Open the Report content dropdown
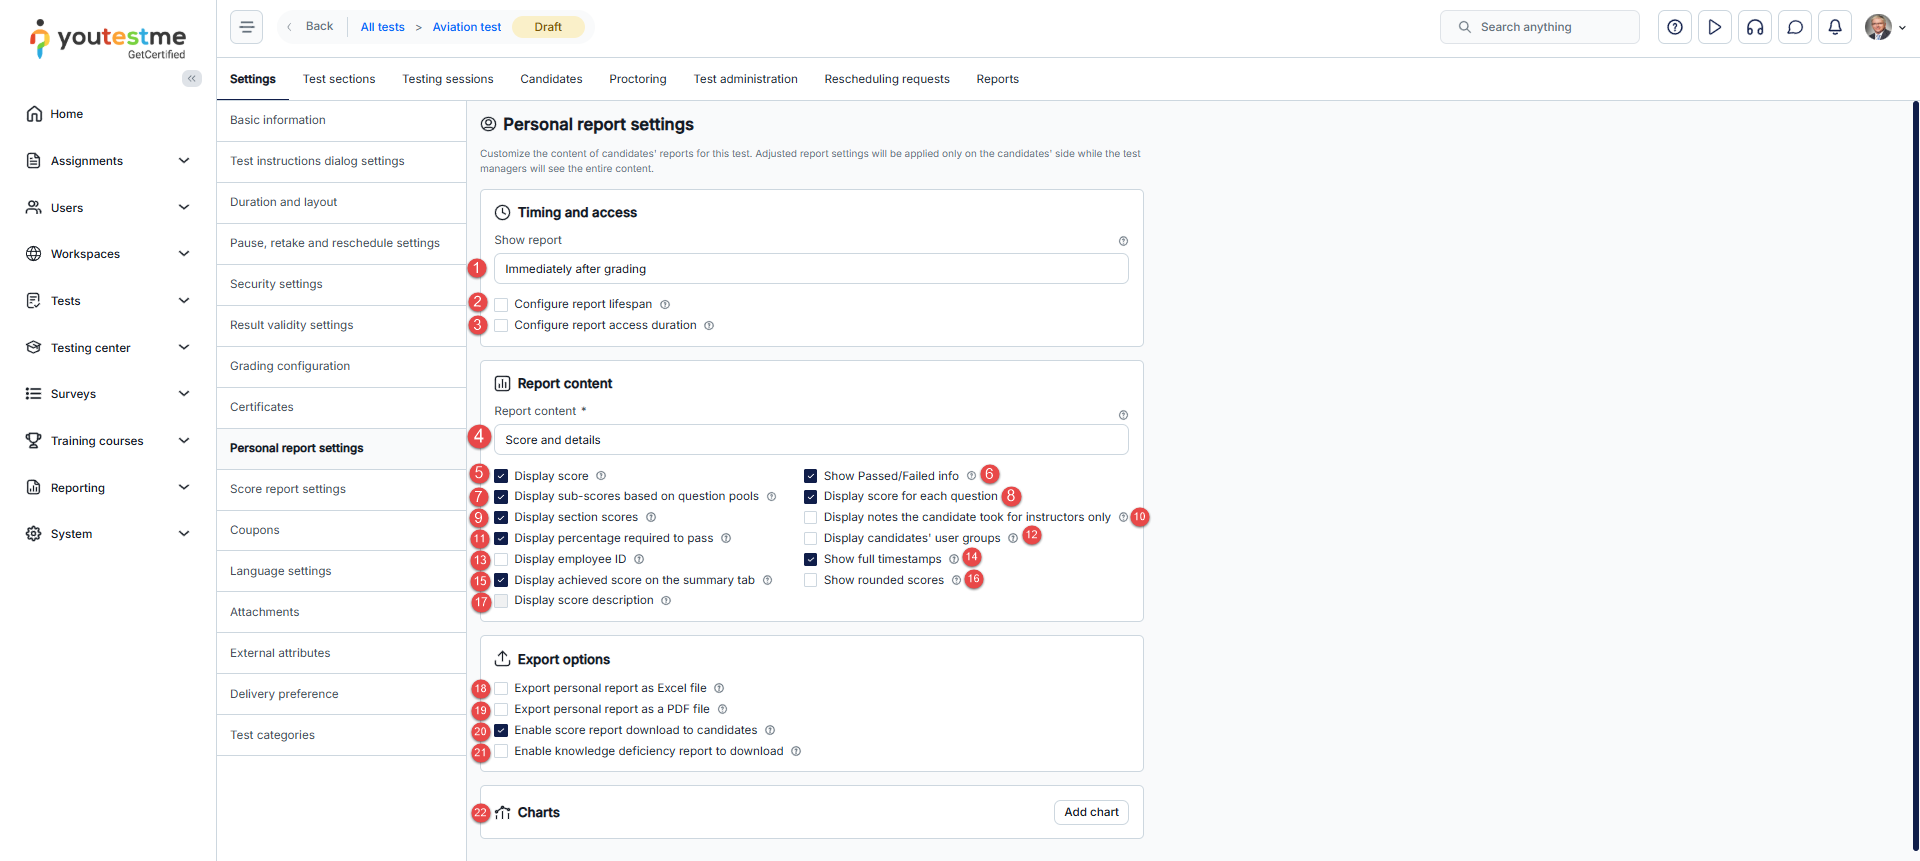The height and width of the screenshot is (861, 1920). [x=811, y=440]
